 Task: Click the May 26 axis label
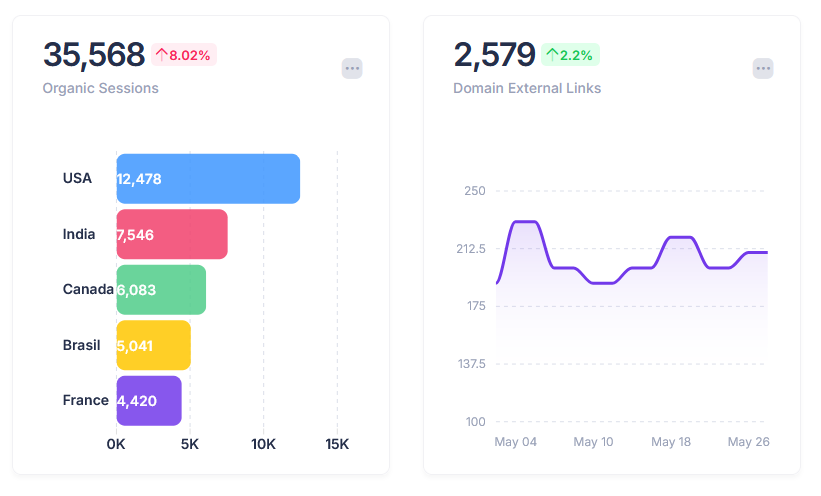pos(748,442)
